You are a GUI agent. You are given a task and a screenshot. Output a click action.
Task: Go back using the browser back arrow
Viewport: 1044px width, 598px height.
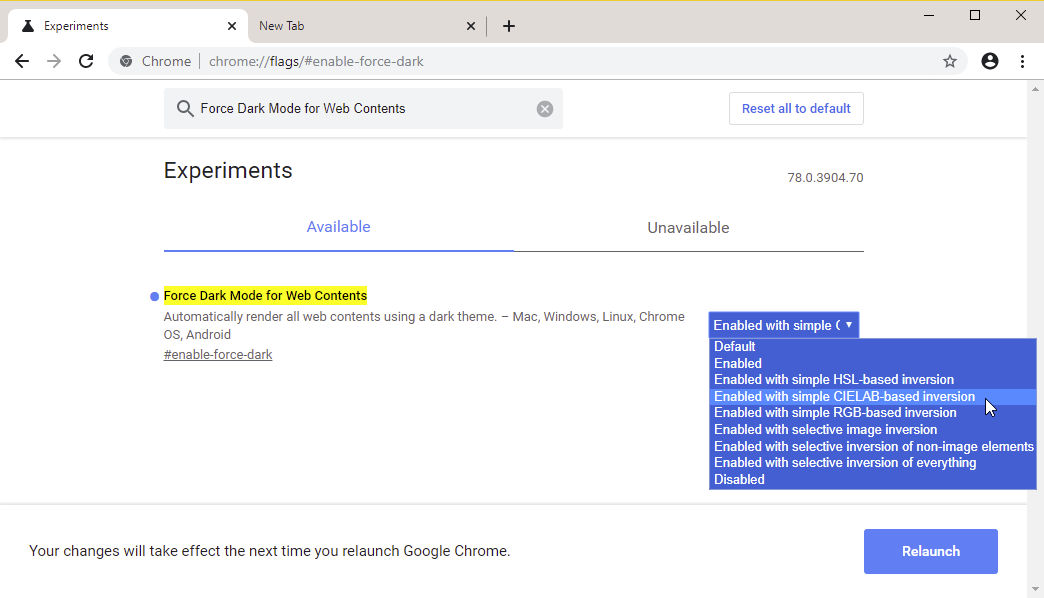click(x=22, y=61)
